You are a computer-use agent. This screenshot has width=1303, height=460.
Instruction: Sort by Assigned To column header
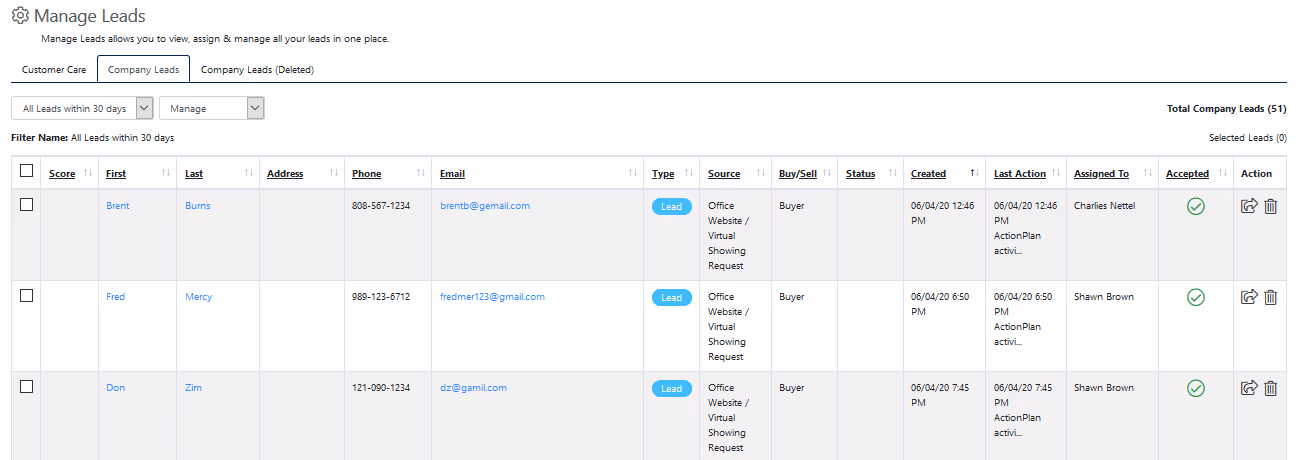pyautogui.click(x=1101, y=174)
